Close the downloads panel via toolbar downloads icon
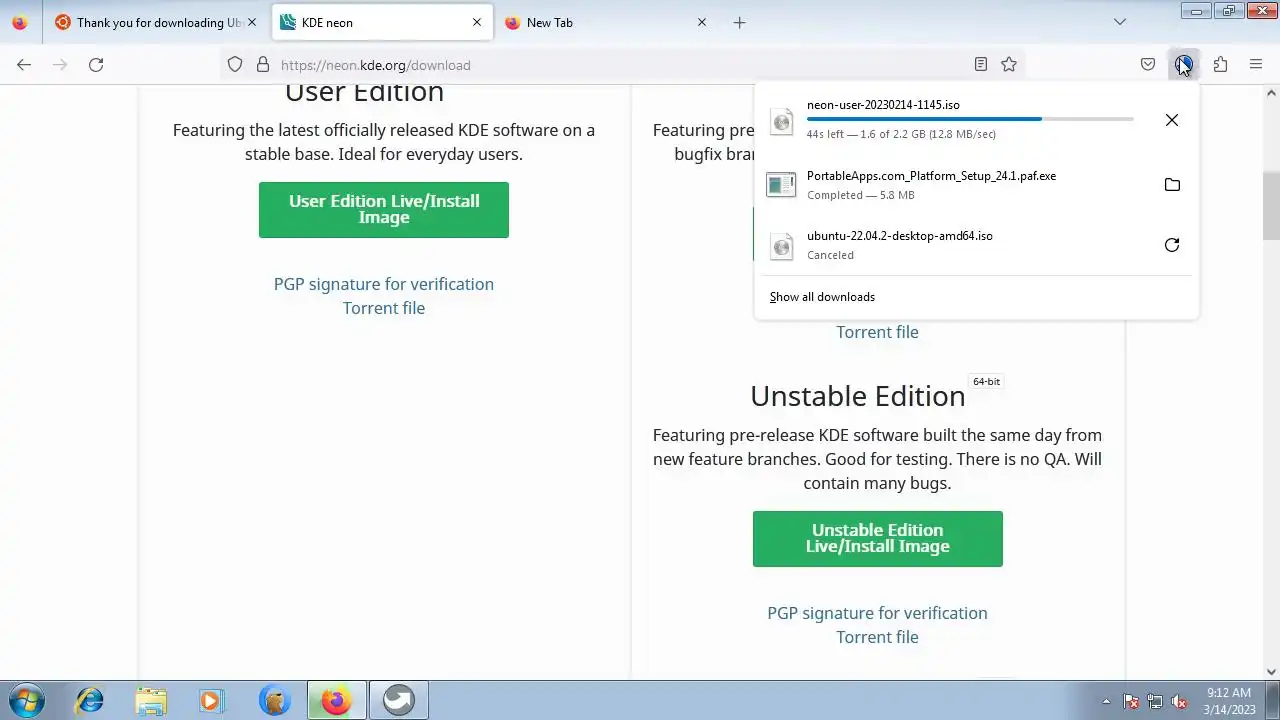Viewport: 1280px width, 720px height. click(x=1184, y=65)
